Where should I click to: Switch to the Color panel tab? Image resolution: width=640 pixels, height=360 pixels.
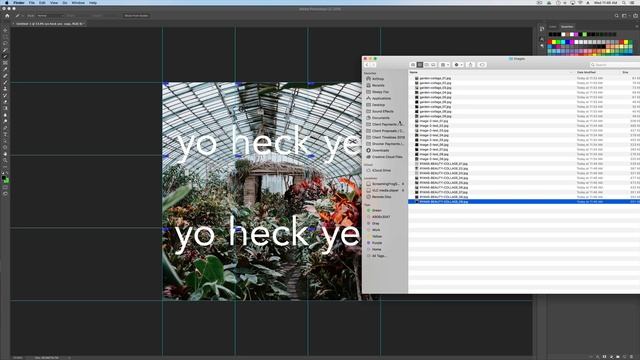click(553, 27)
